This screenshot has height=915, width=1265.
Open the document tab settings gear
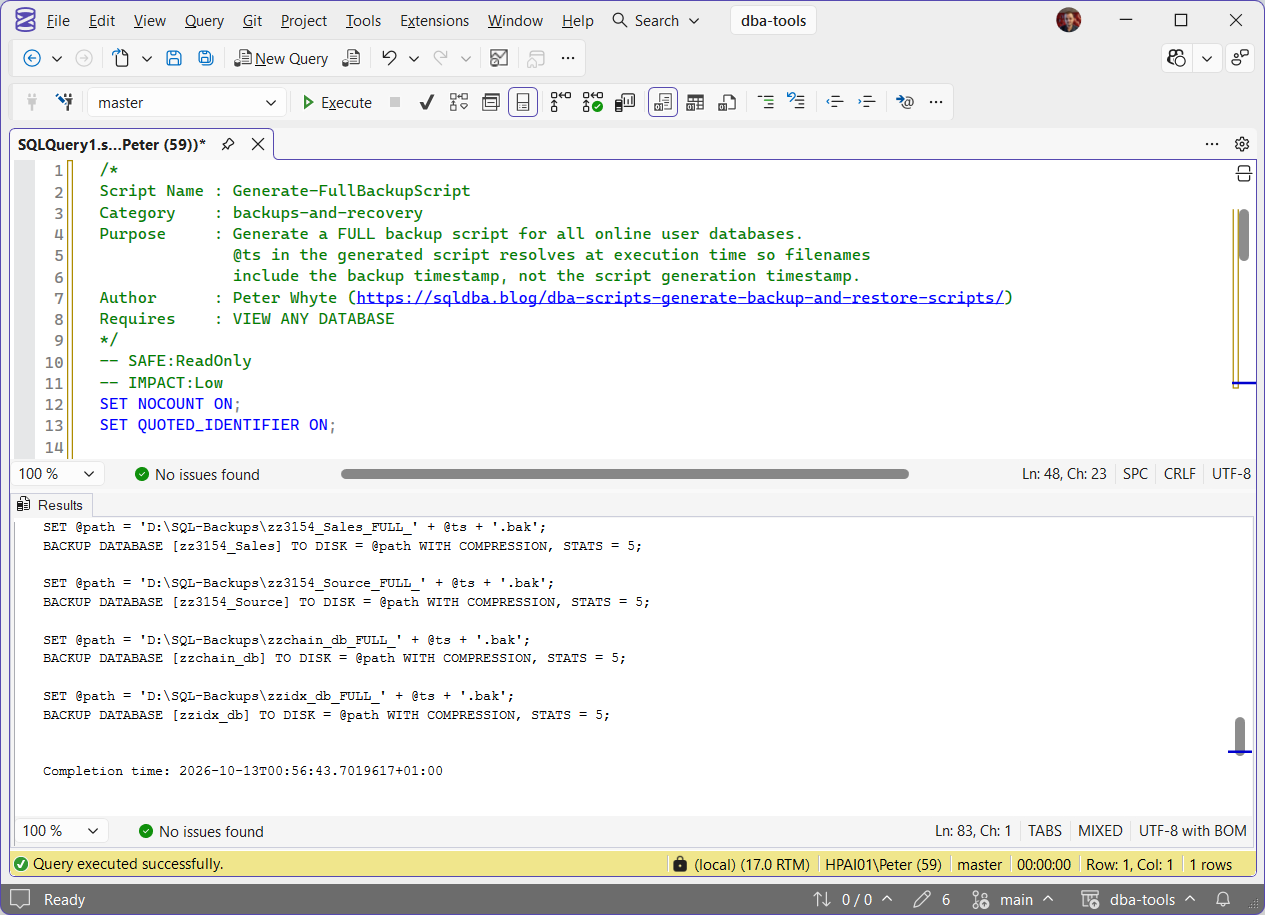[1242, 144]
